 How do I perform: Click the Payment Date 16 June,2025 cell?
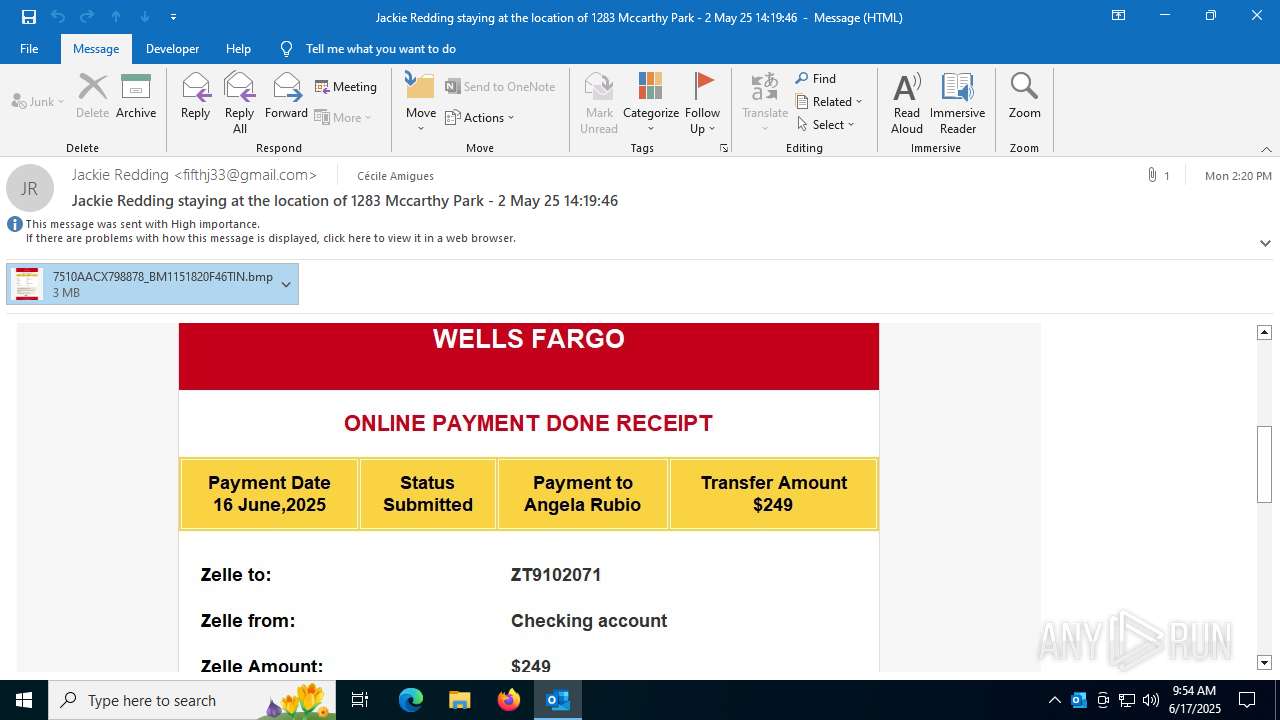tap(269, 494)
